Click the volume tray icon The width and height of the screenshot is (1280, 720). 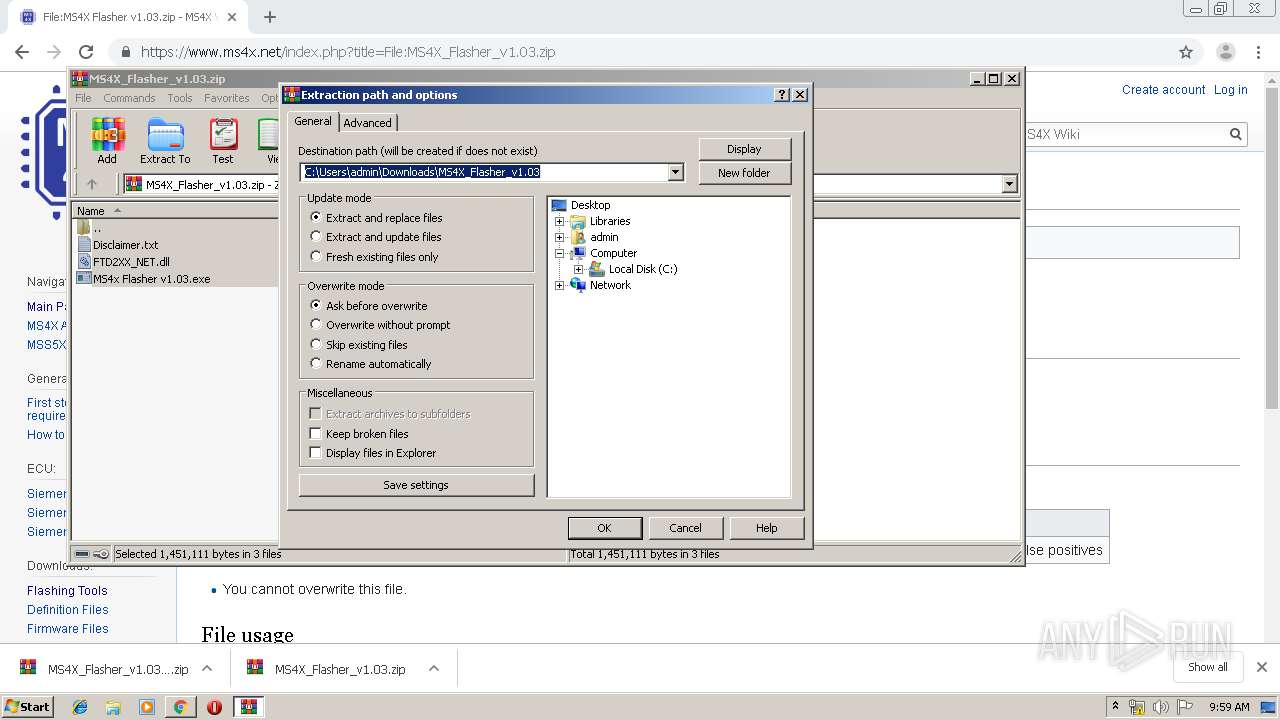[1160, 707]
